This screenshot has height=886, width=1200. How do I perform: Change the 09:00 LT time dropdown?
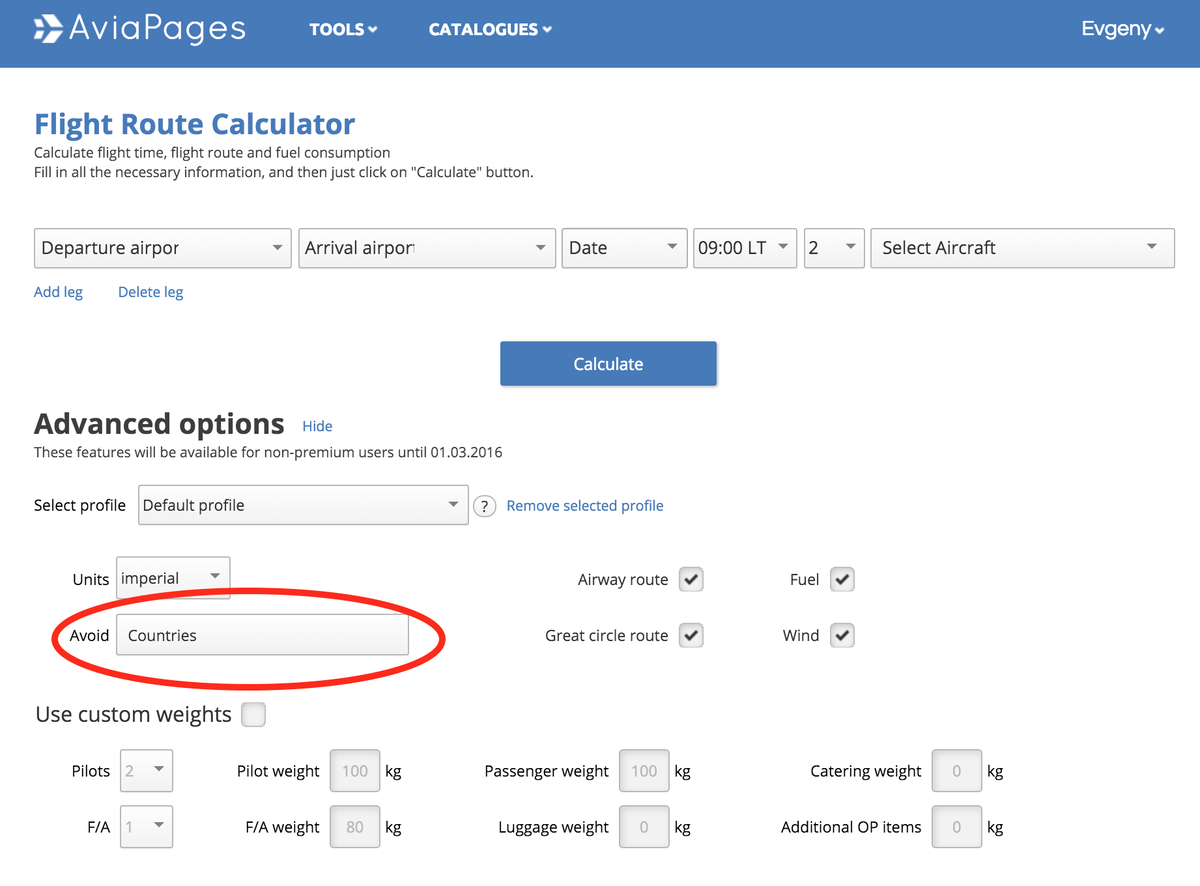click(745, 248)
